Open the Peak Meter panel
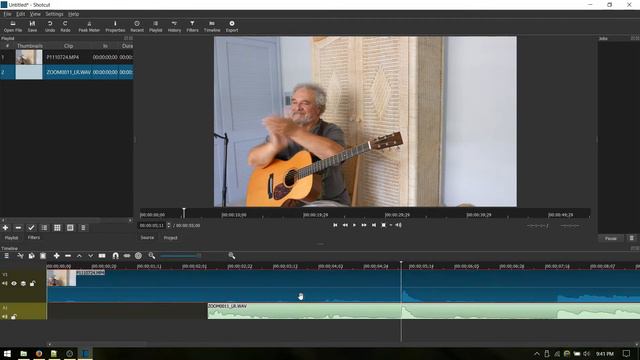 click(x=89, y=27)
